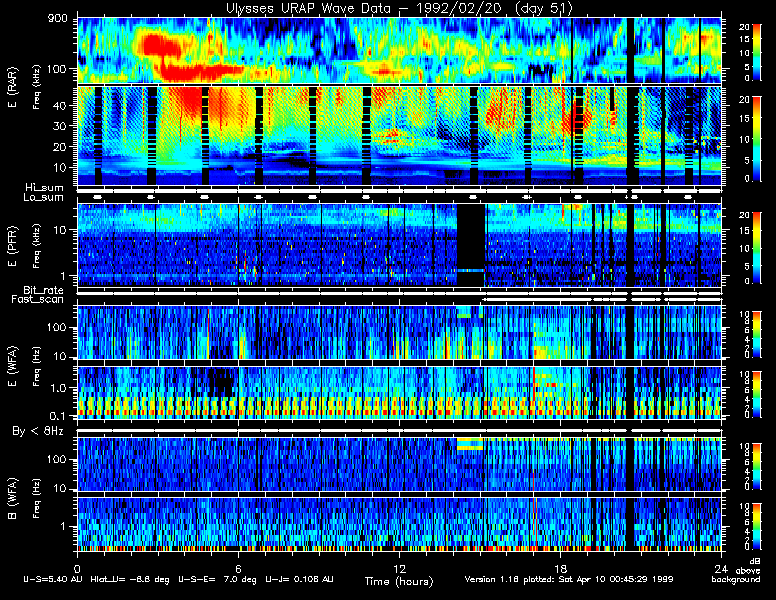Click the color bar beside the 900 kHz panel
The width and height of the screenshot is (776, 600).
pos(757,52)
